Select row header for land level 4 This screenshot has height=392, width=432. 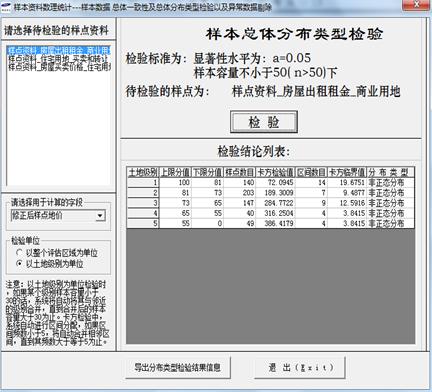point(143,213)
